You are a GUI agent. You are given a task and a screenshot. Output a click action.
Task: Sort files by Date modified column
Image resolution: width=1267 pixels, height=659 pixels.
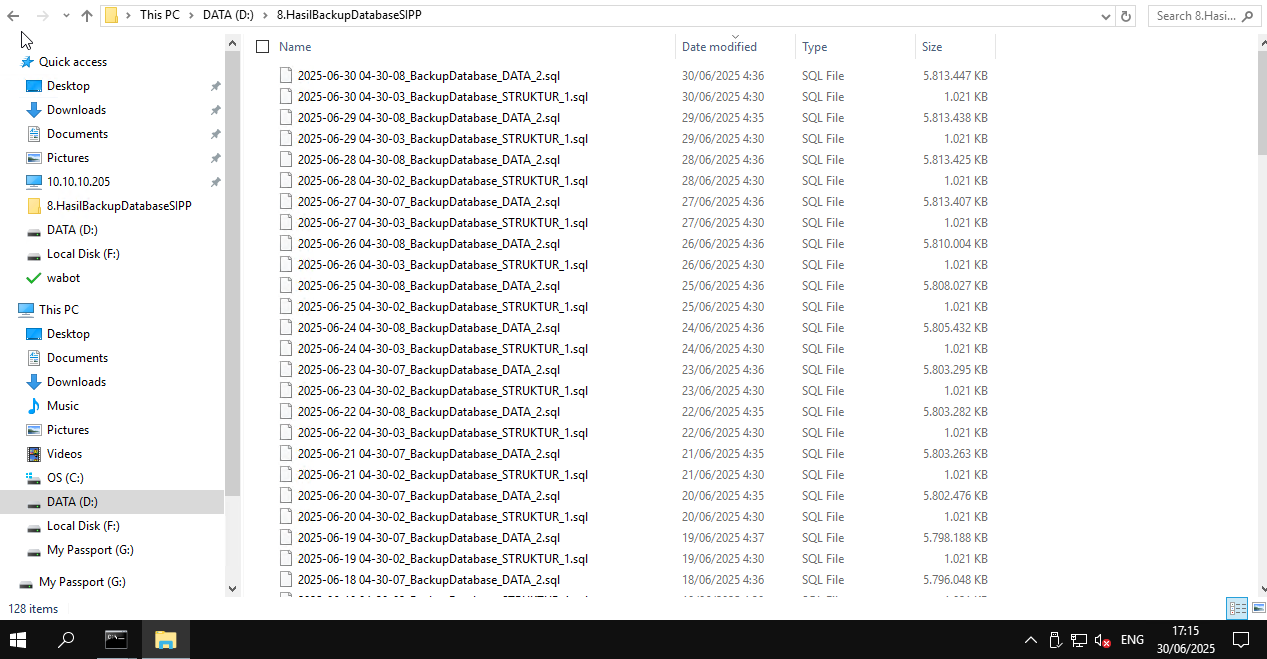pos(719,47)
